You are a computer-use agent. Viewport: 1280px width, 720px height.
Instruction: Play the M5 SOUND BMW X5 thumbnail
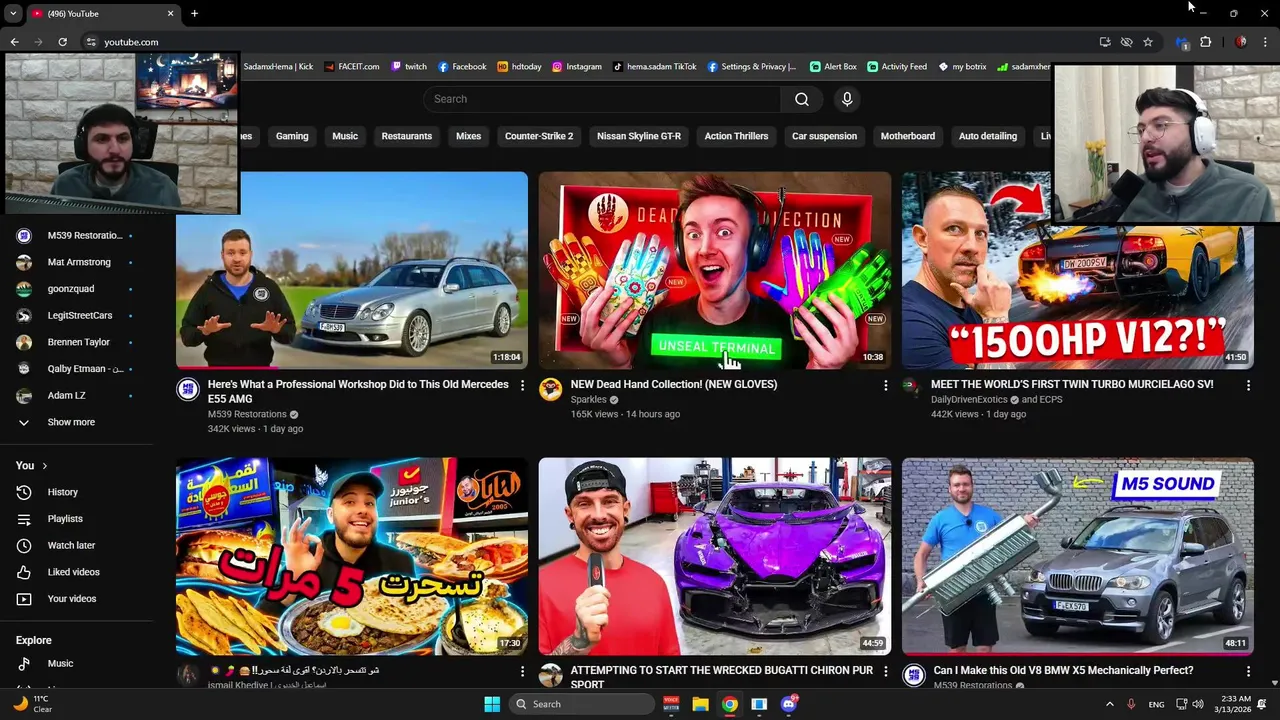pos(1078,556)
